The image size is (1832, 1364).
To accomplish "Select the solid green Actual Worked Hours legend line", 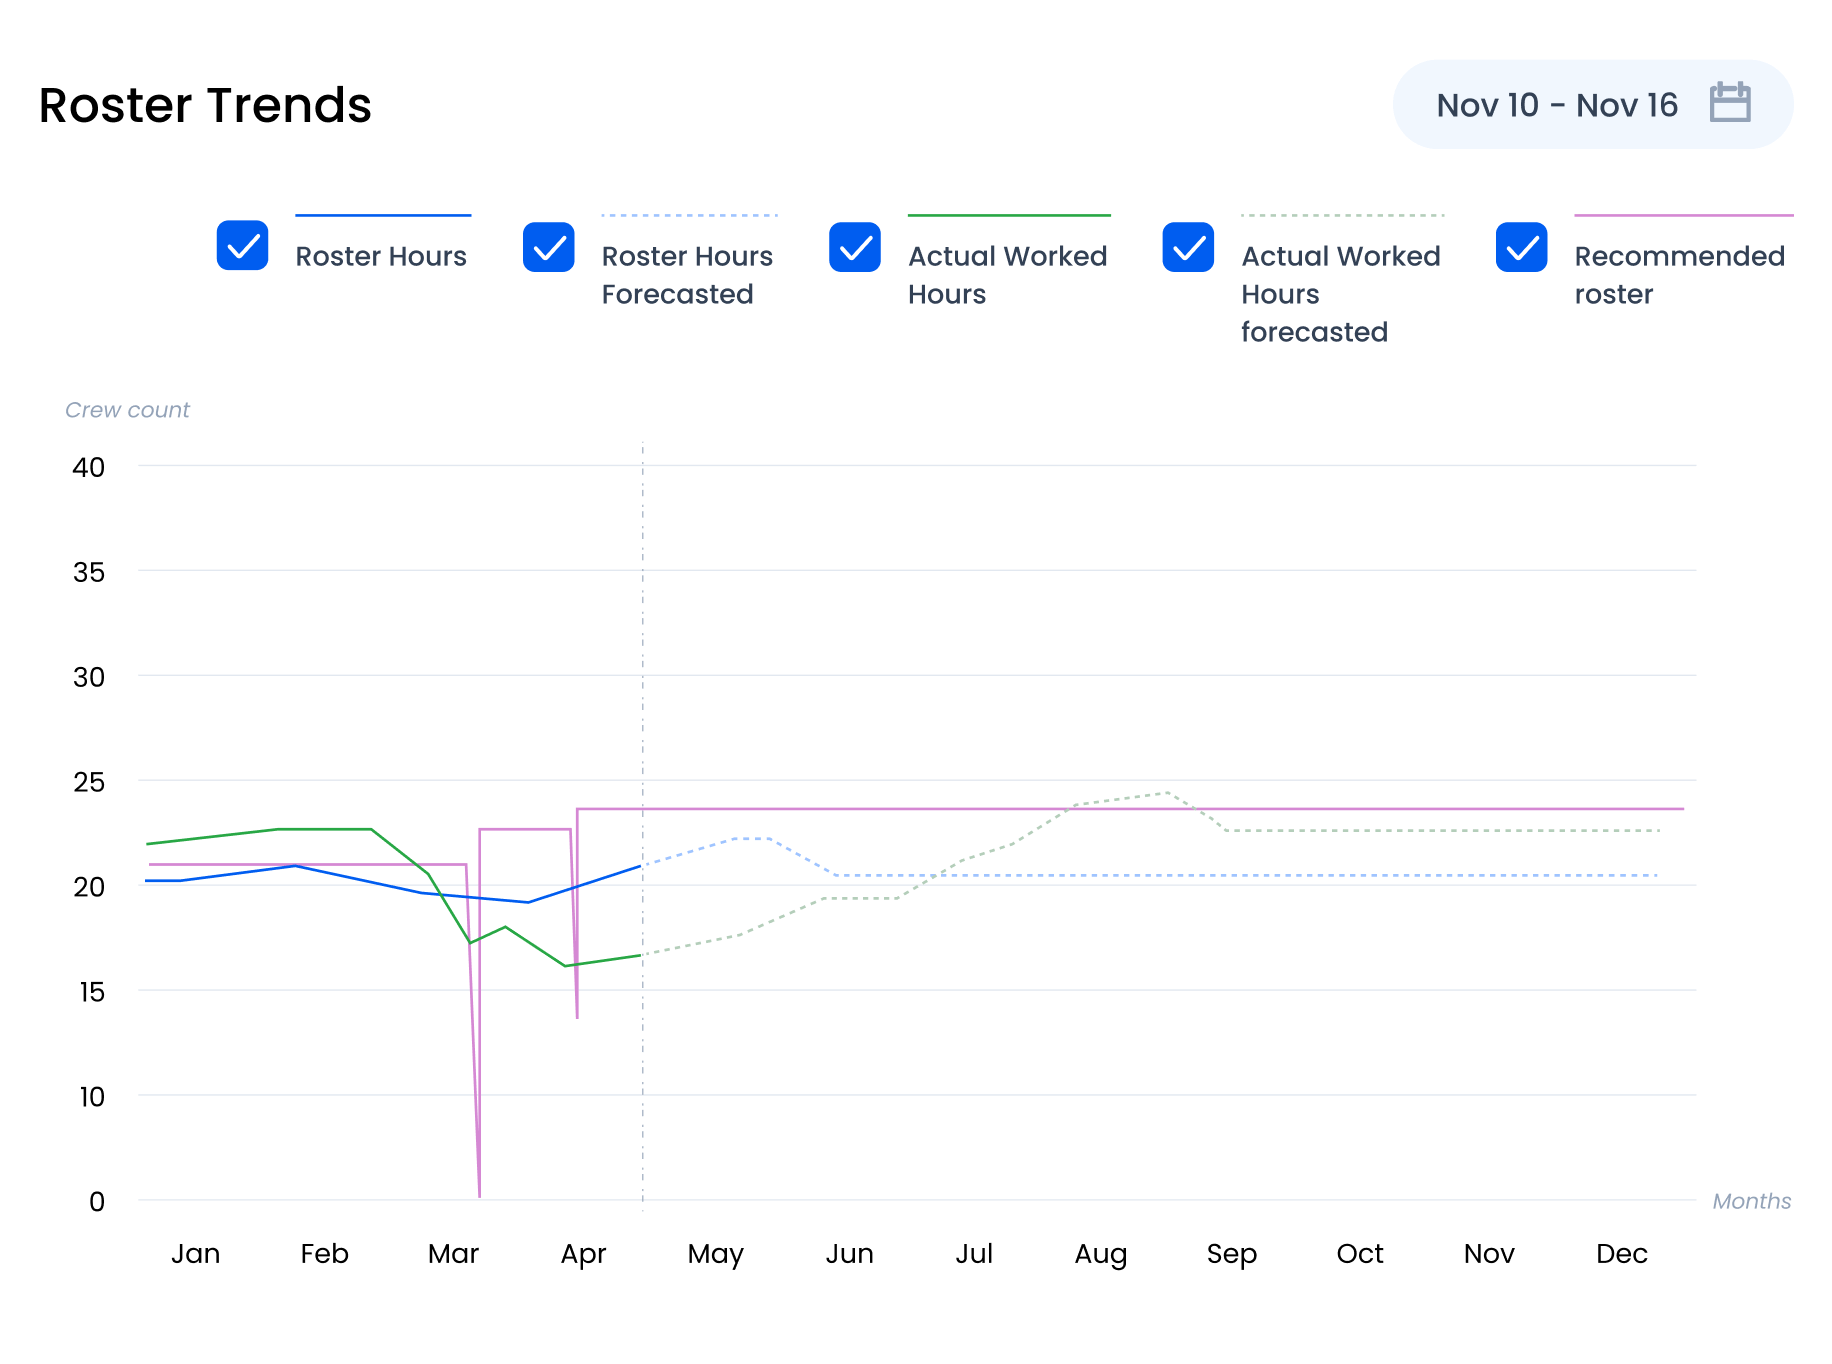I will [1009, 215].
